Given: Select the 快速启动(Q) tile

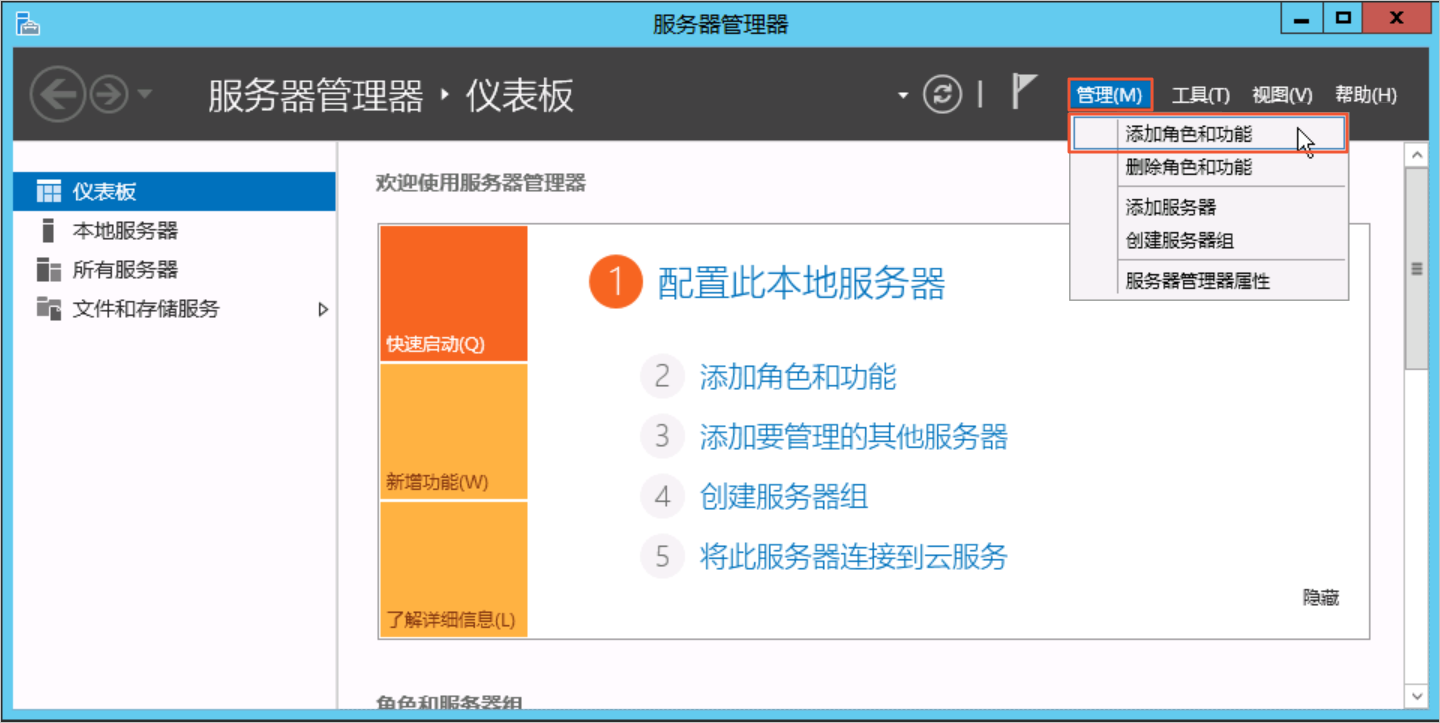Looking at the screenshot, I should 453,294.
